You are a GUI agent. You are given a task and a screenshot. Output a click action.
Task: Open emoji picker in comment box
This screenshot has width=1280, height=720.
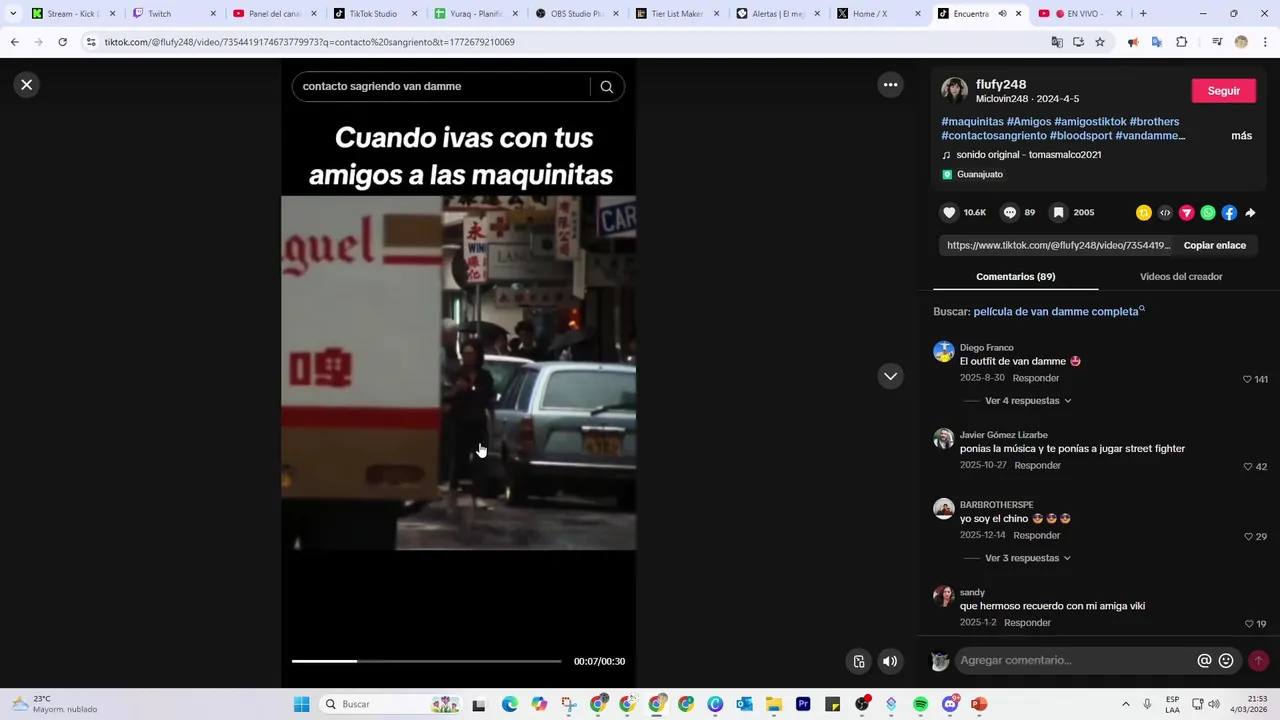click(x=1226, y=661)
